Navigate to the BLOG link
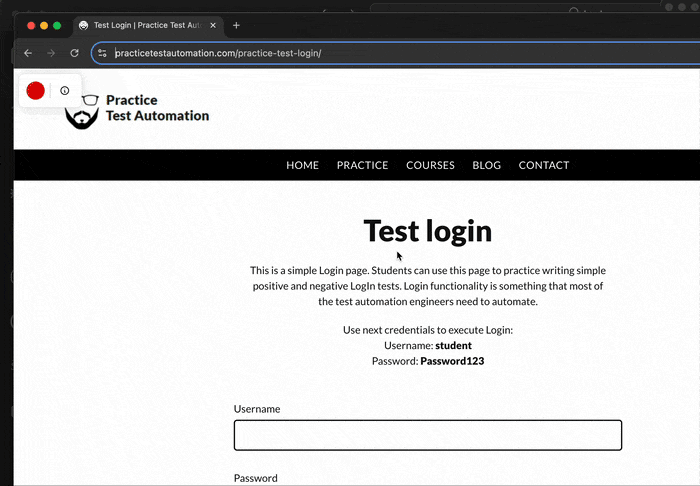The height and width of the screenshot is (486, 700). coord(486,165)
